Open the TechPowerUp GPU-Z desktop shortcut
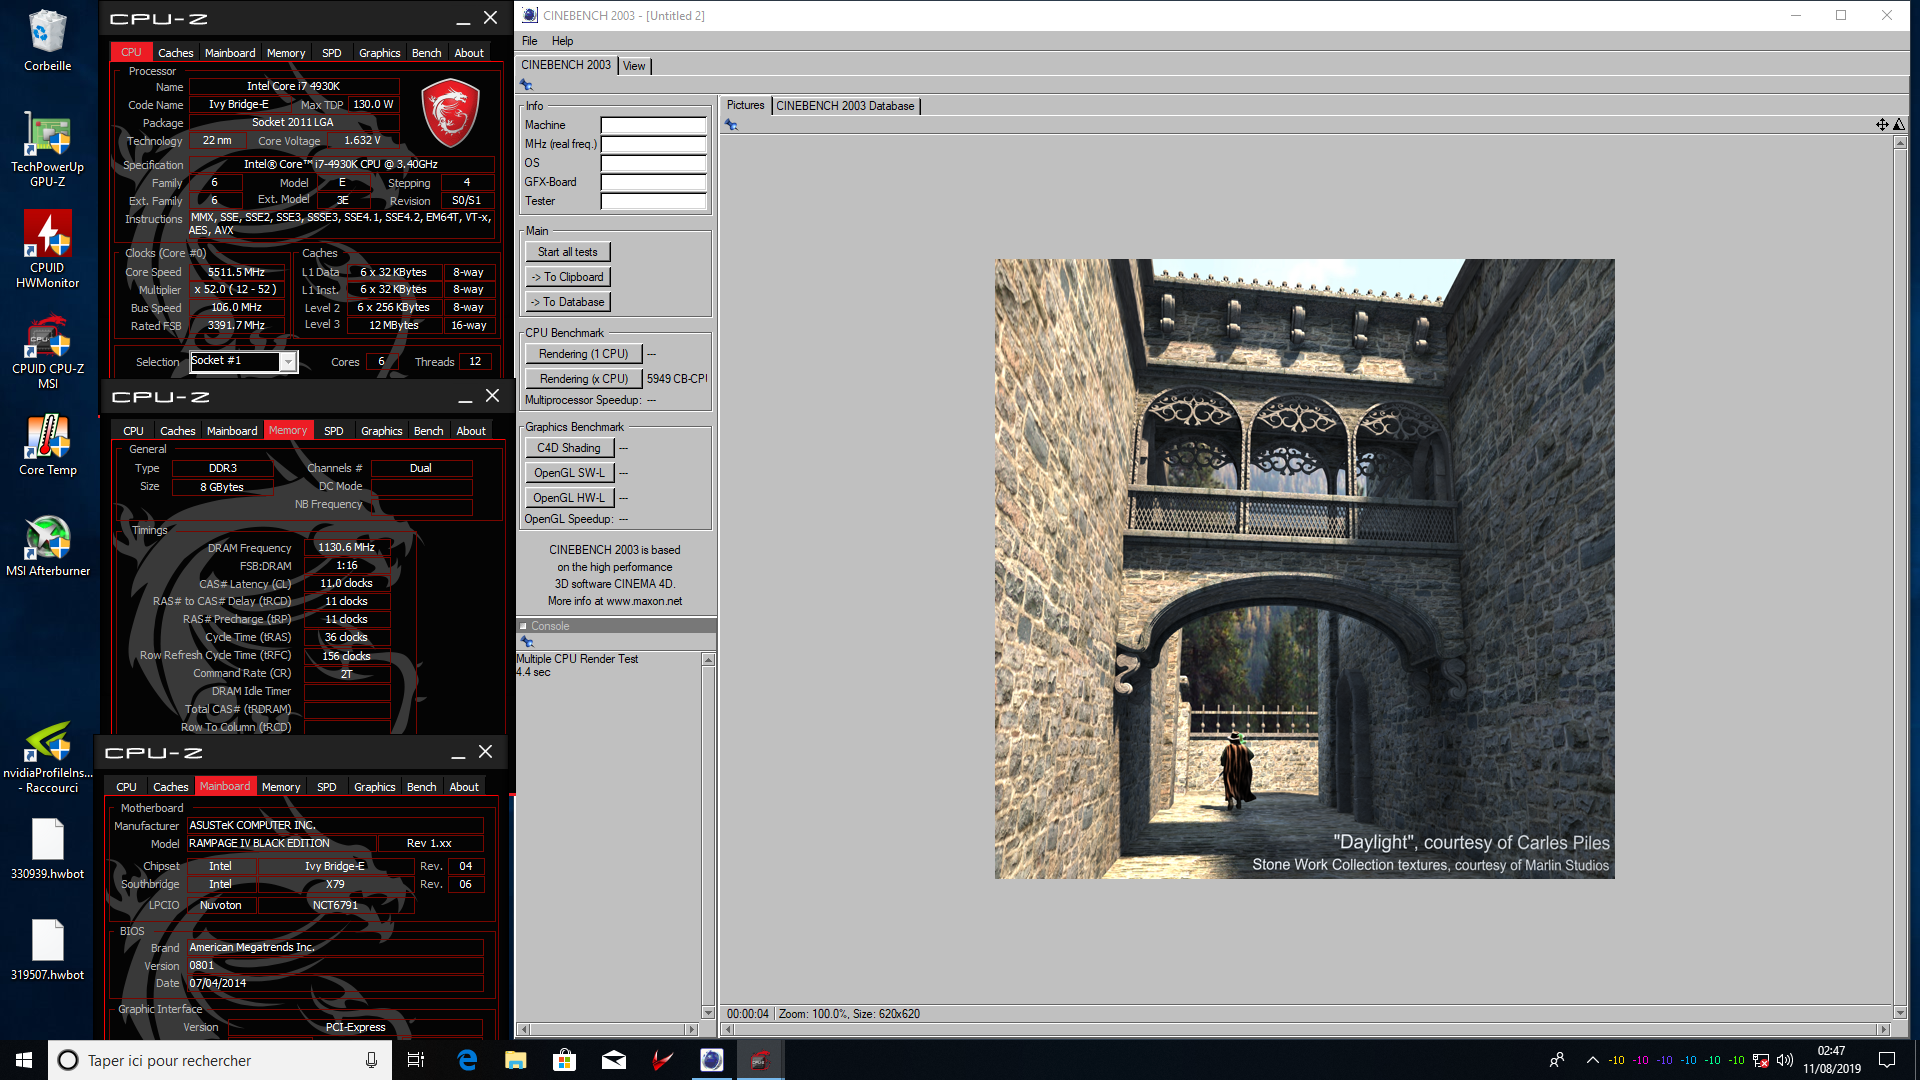 (47, 150)
